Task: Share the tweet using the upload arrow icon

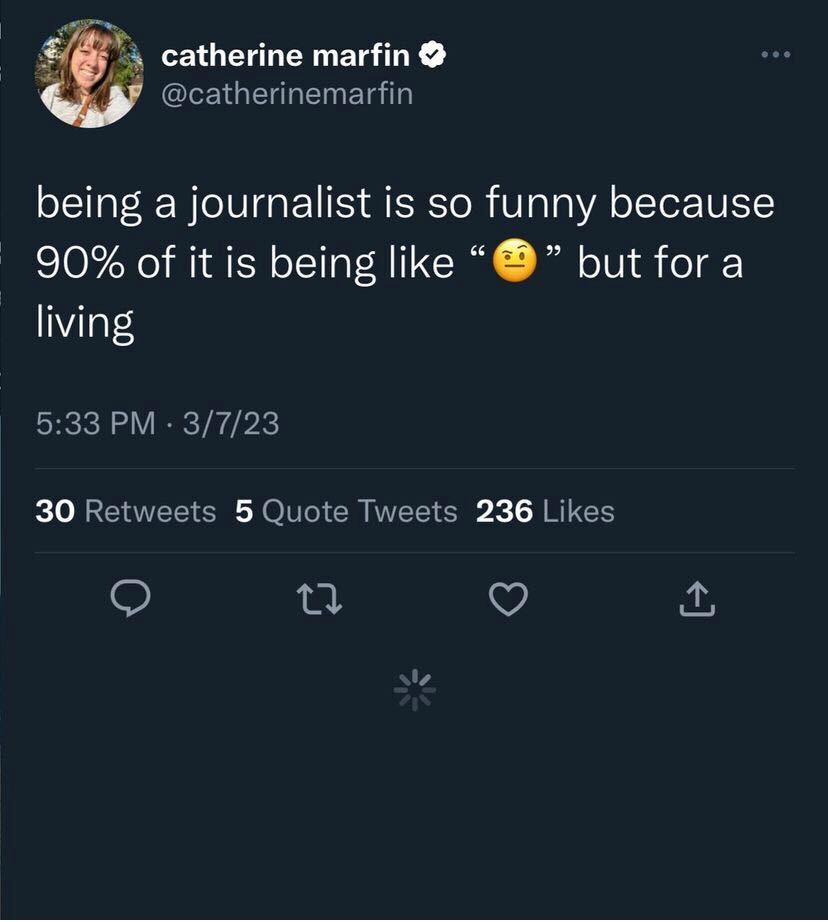Action: click(x=697, y=600)
